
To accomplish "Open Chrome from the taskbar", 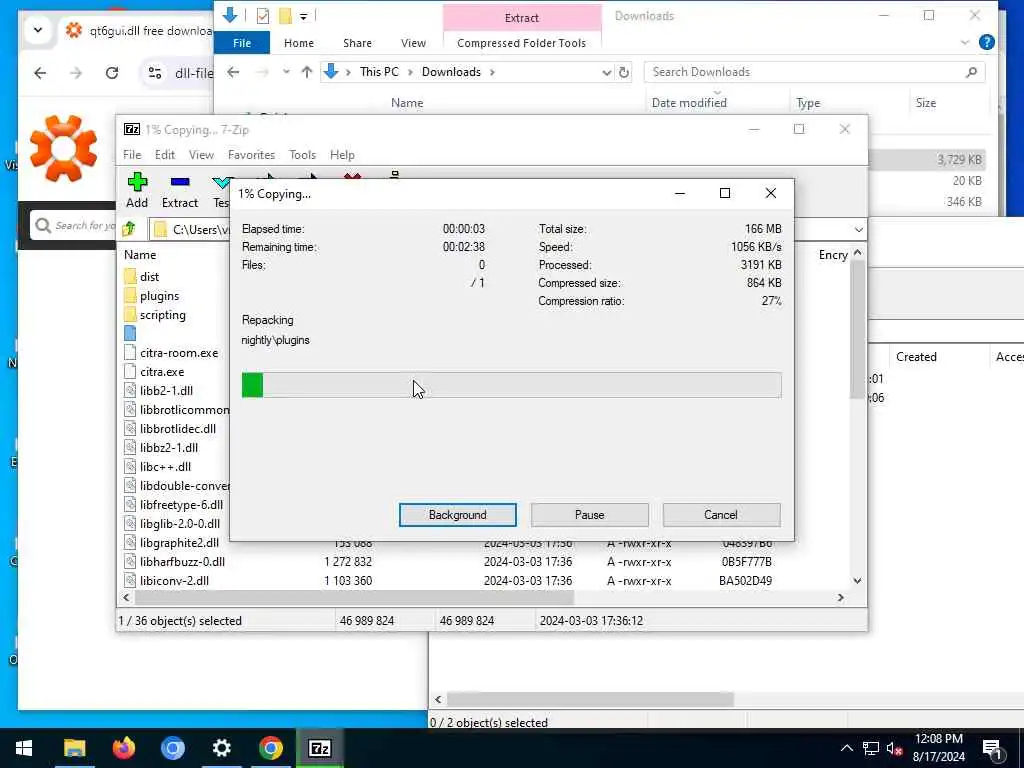I will (270, 748).
